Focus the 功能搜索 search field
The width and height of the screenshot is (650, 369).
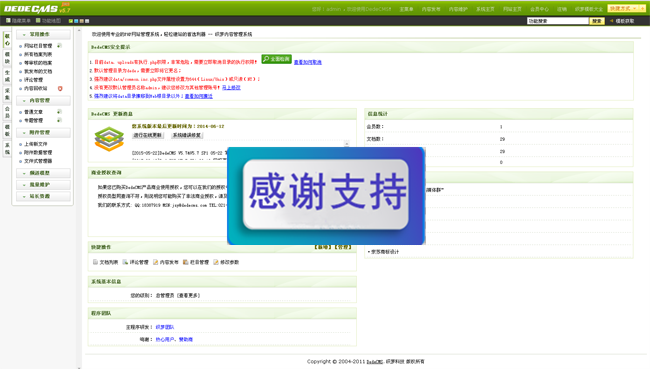coord(558,21)
